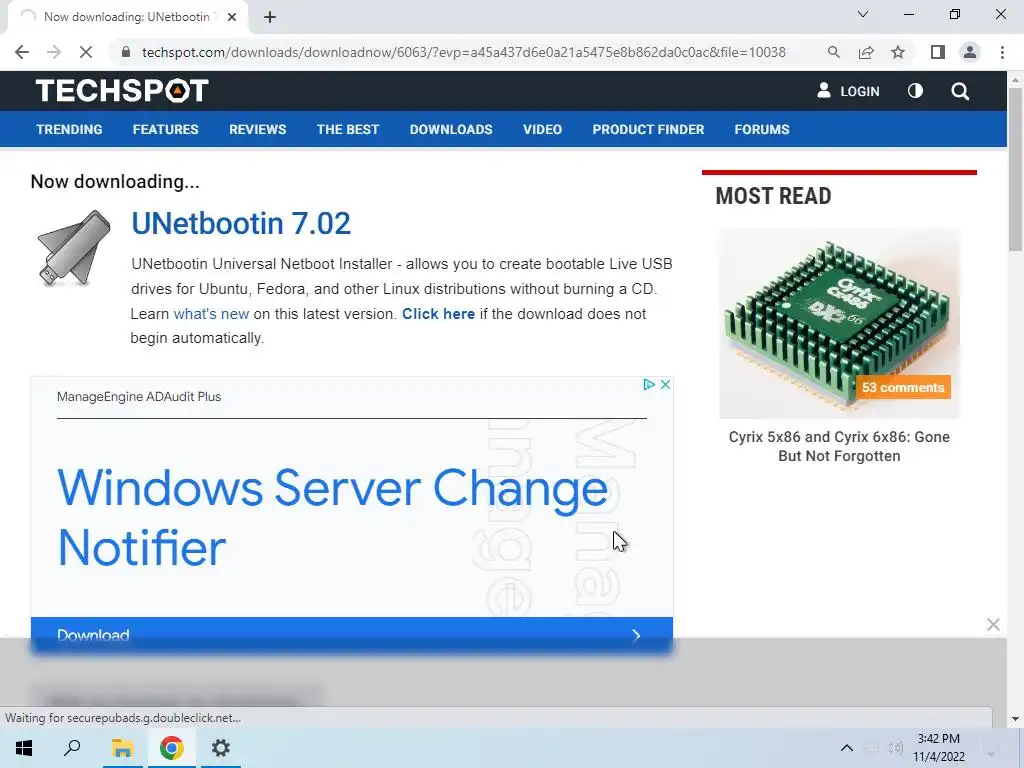Close the ManageEngine ad with X
1024x768 pixels.
665,385
